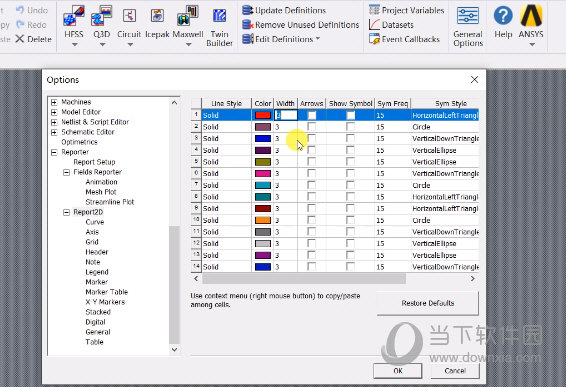Click OK to confirm options
566x387 pixels.
click(x=397, y=371)
